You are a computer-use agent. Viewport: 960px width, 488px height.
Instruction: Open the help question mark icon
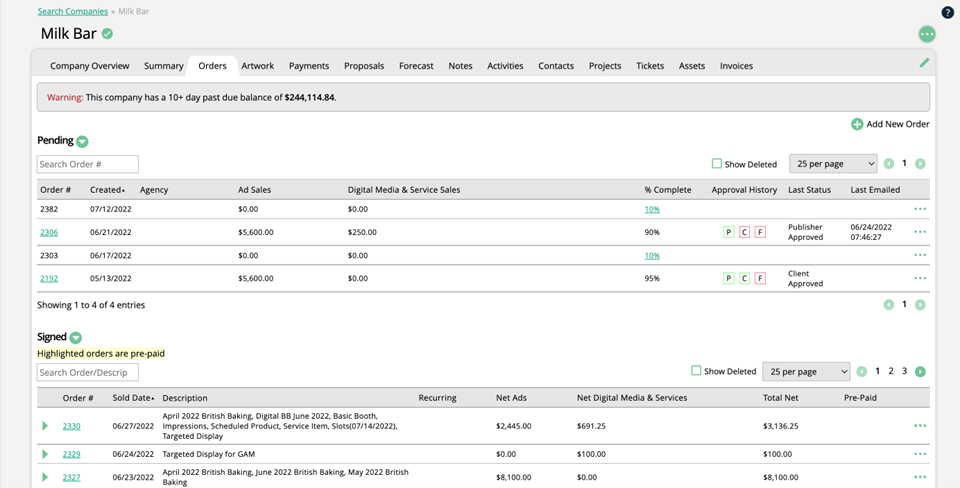(x=947, y=12)
